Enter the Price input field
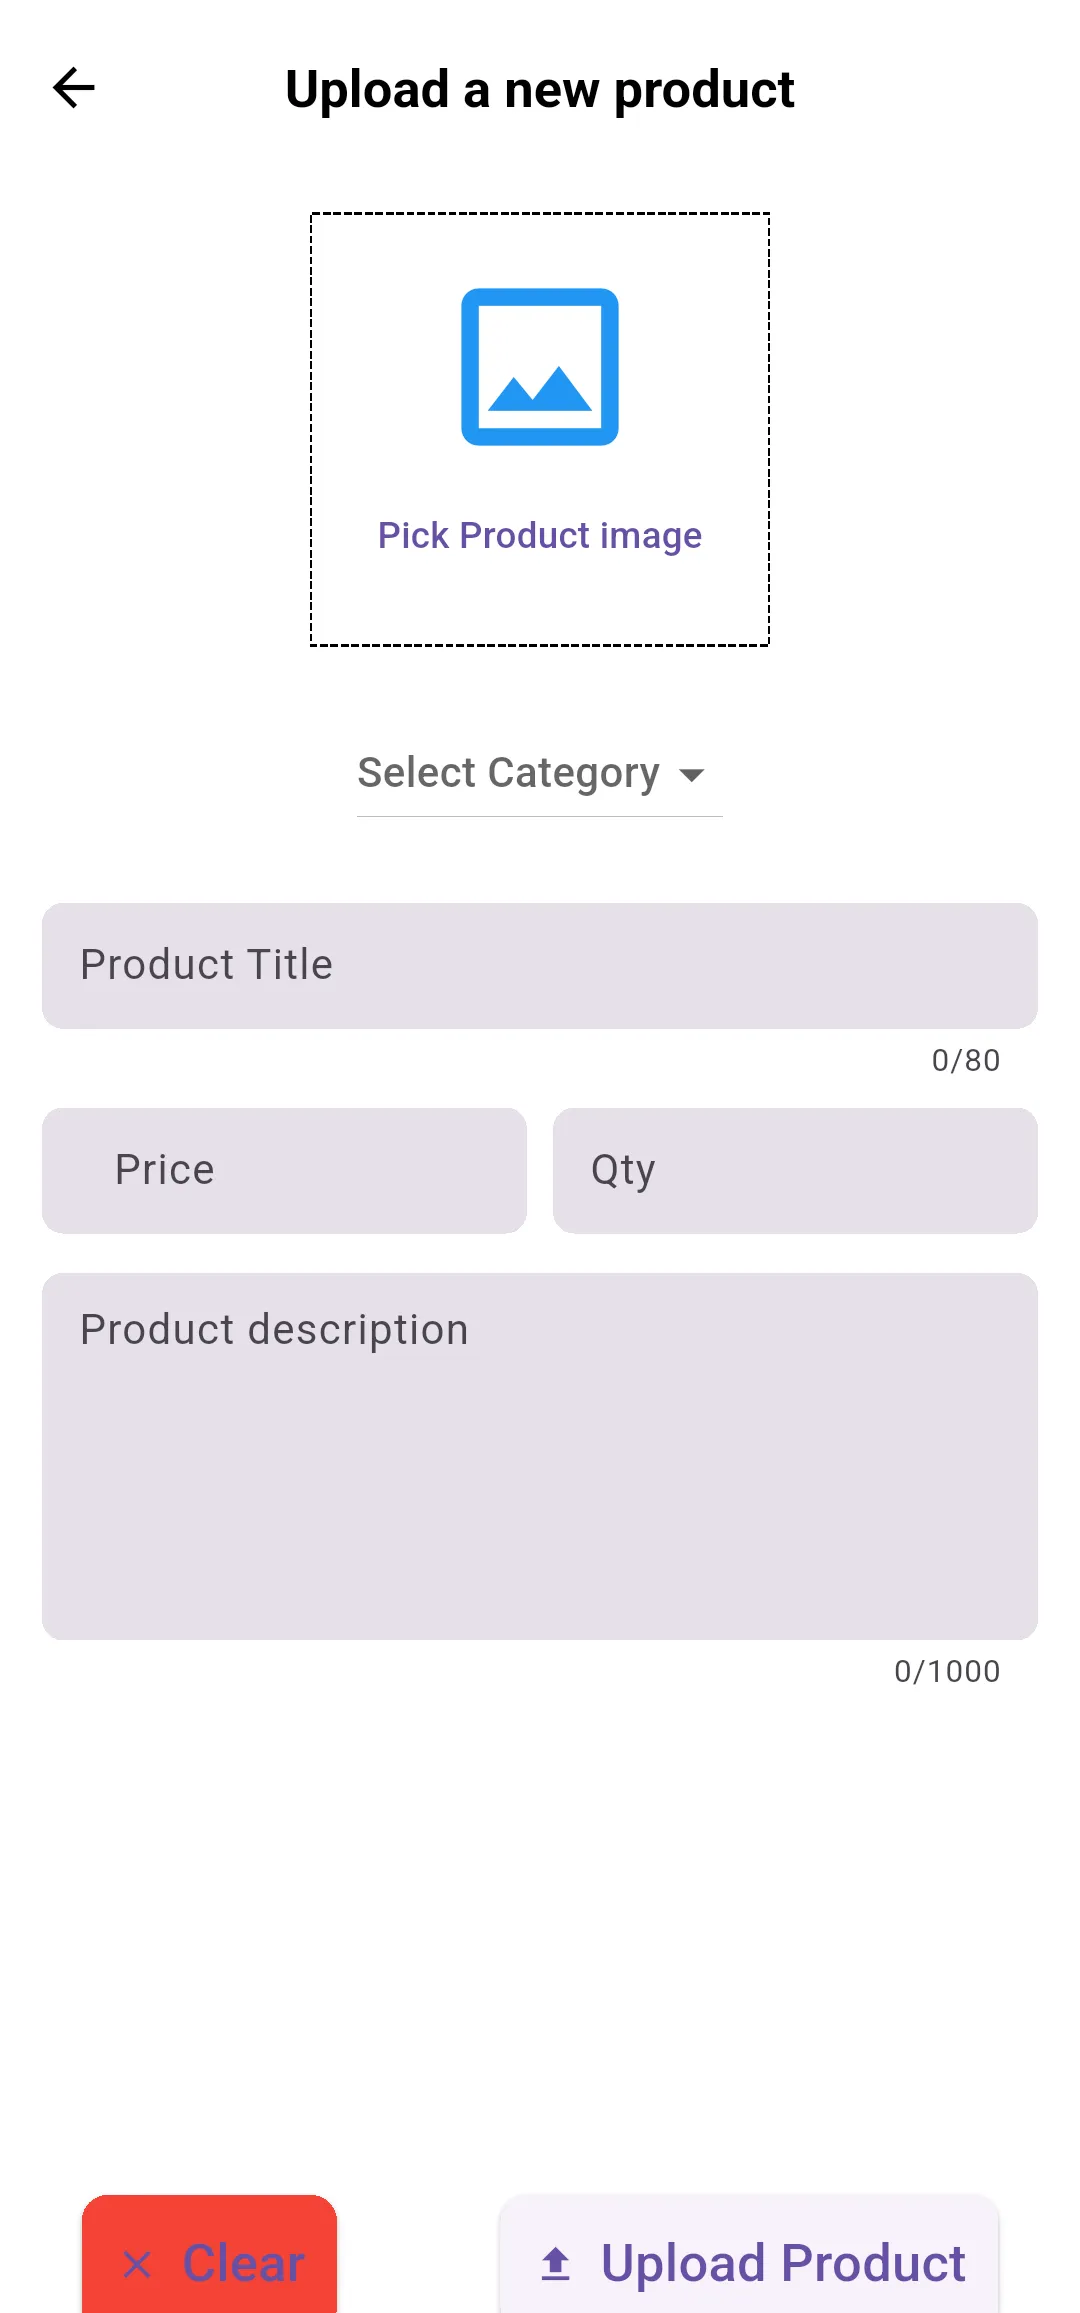 (284, 1170)
